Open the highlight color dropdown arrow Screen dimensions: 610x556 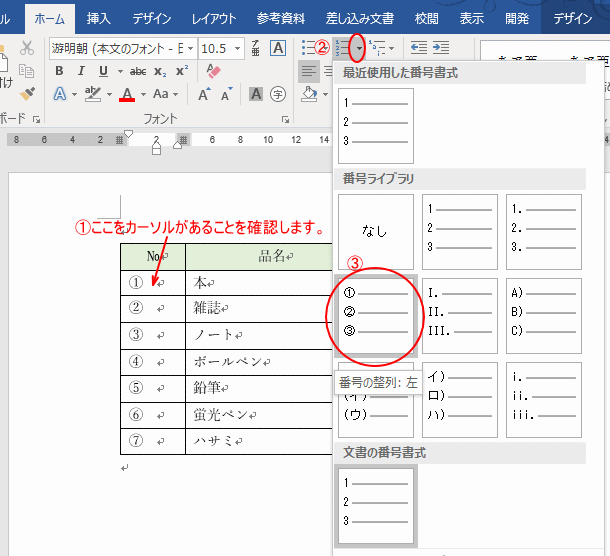[x=109, y=95]
